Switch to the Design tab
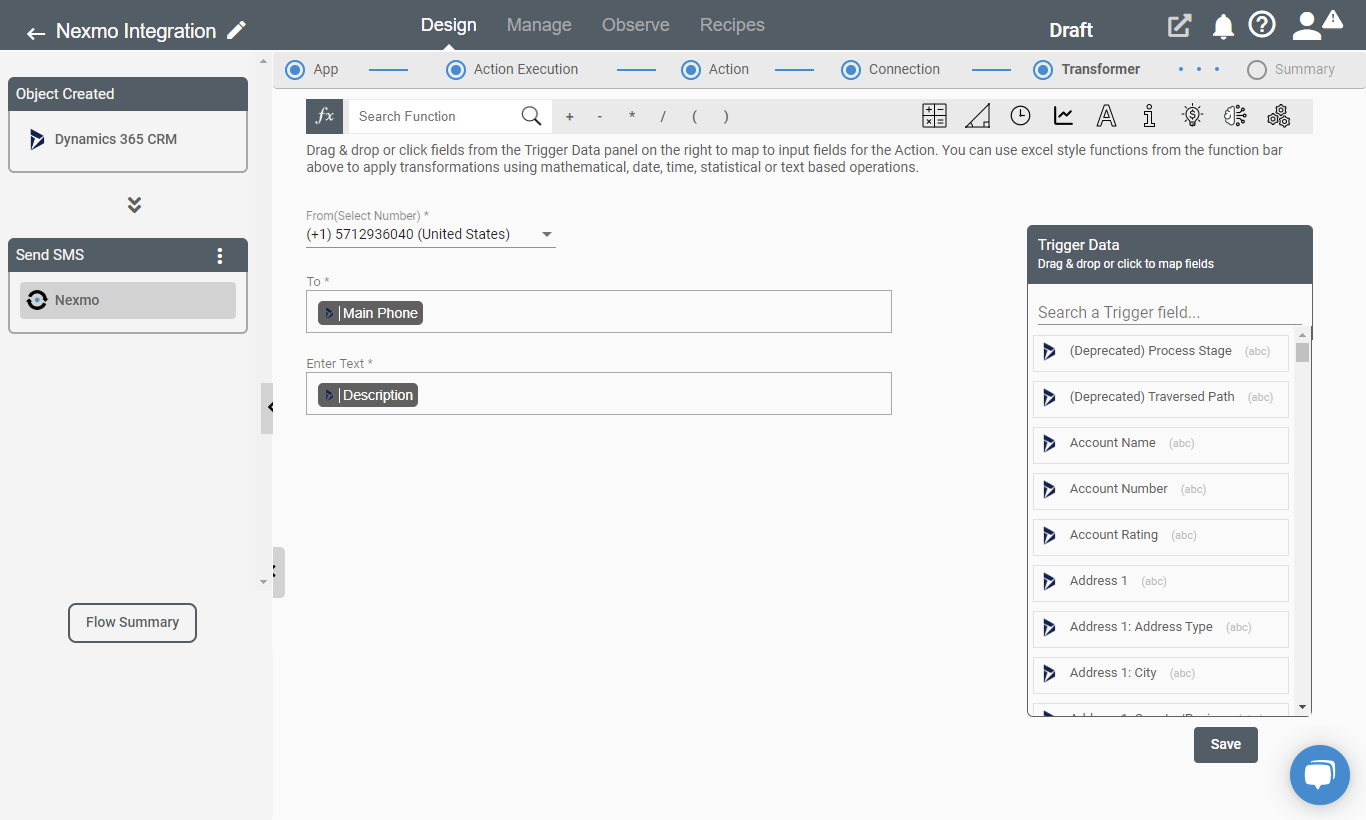The width and height of the screenshot is (1366, 820). click(448, 25)
